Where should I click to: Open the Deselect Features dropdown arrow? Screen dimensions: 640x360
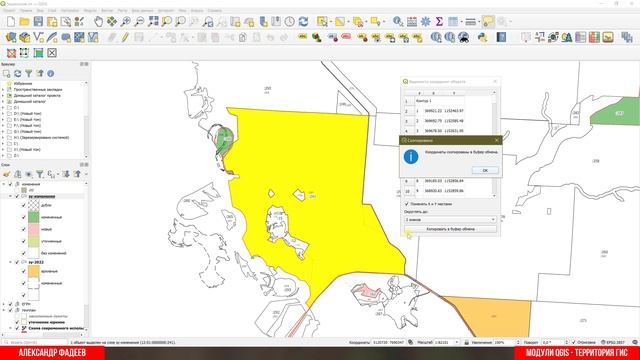tap(366, 21)
